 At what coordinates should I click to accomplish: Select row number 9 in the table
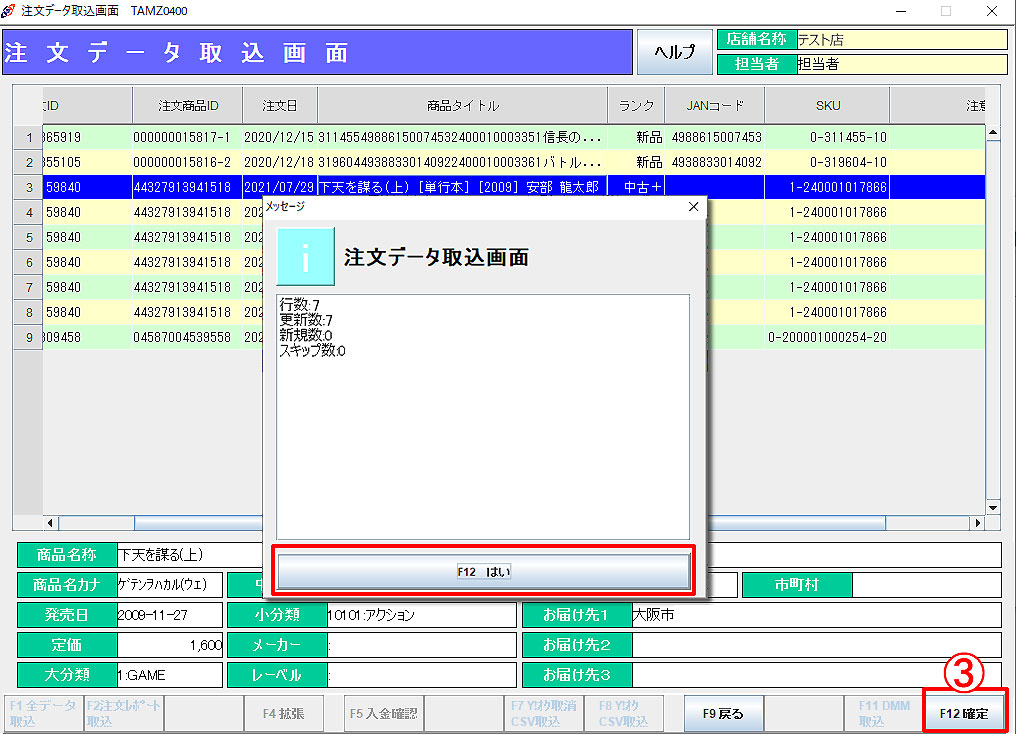click(x=28, y=337)
